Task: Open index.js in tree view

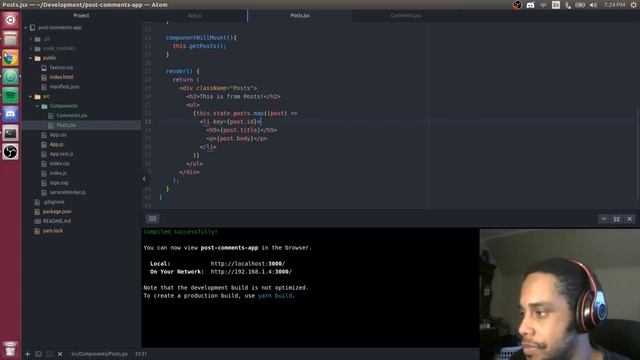Action: pos(58,173)
